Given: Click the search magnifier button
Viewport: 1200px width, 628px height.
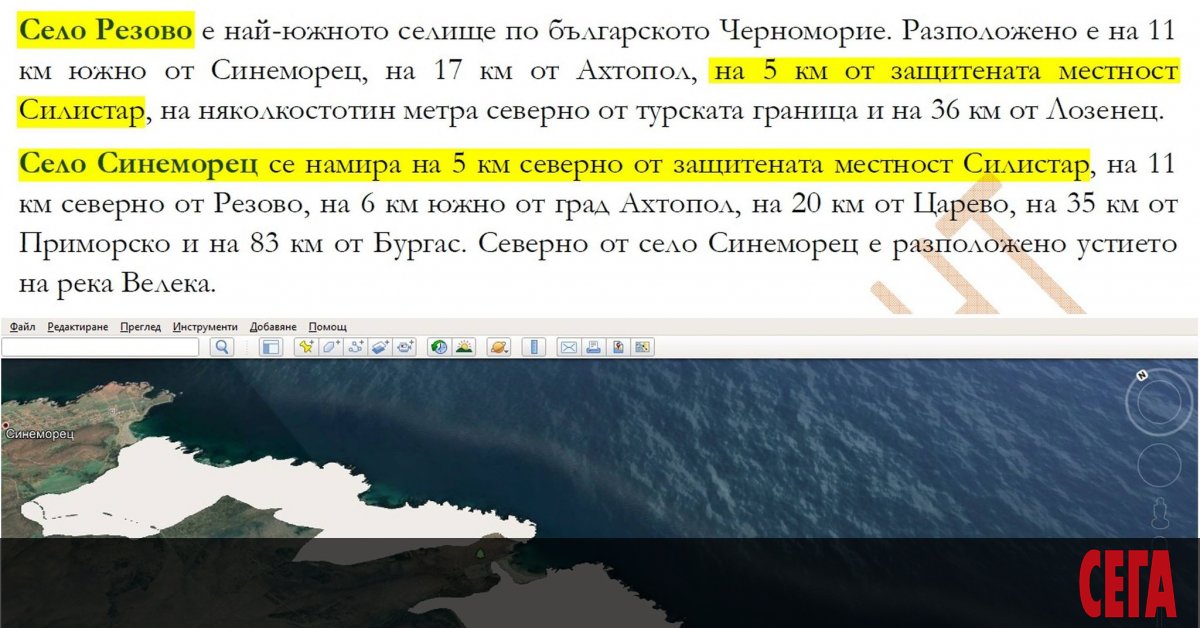Looking at the screenshot, I should tap(220, 347).
